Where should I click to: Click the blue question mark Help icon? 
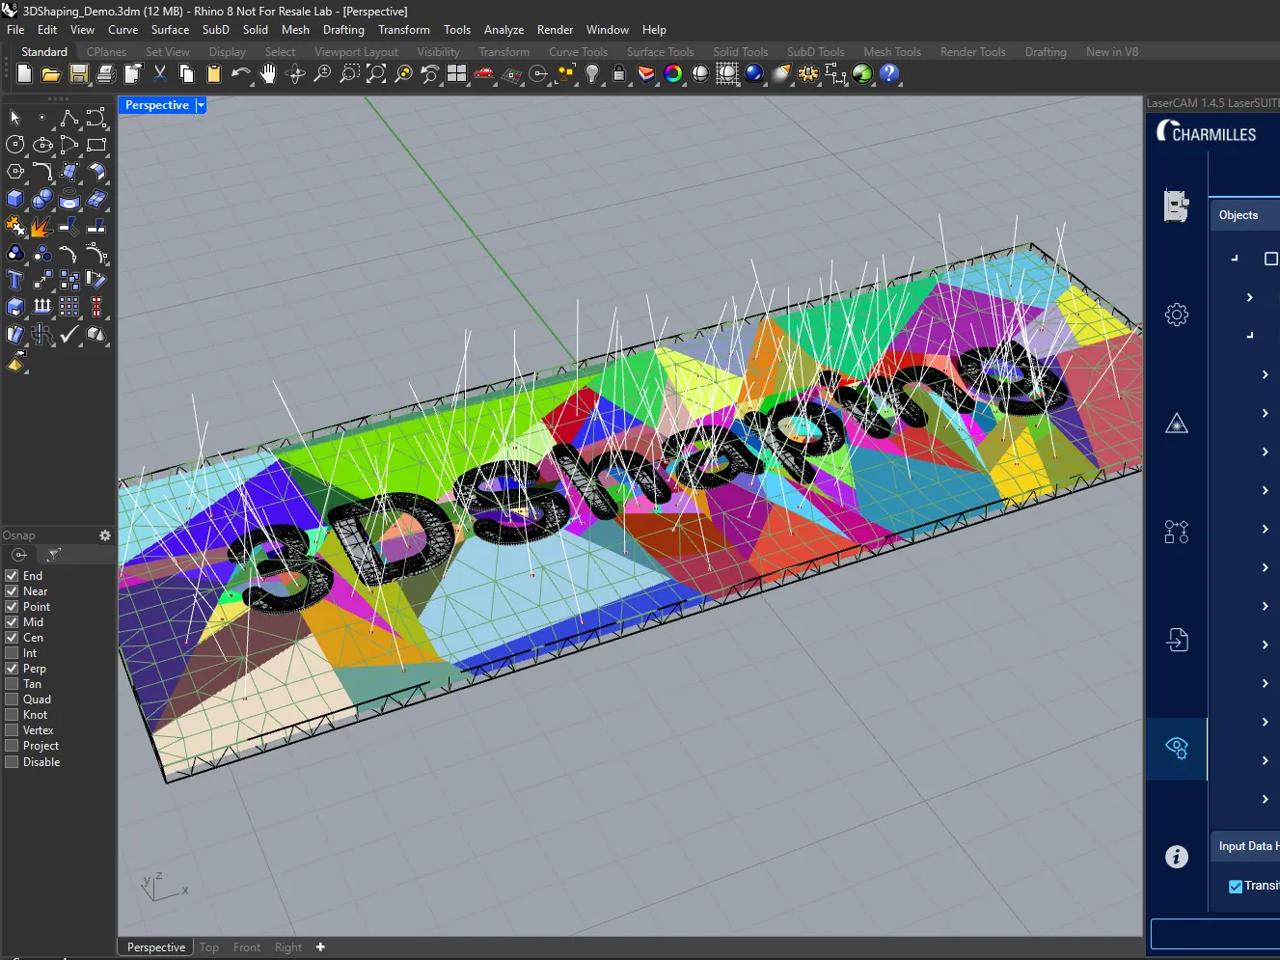(x=889, y=74)
